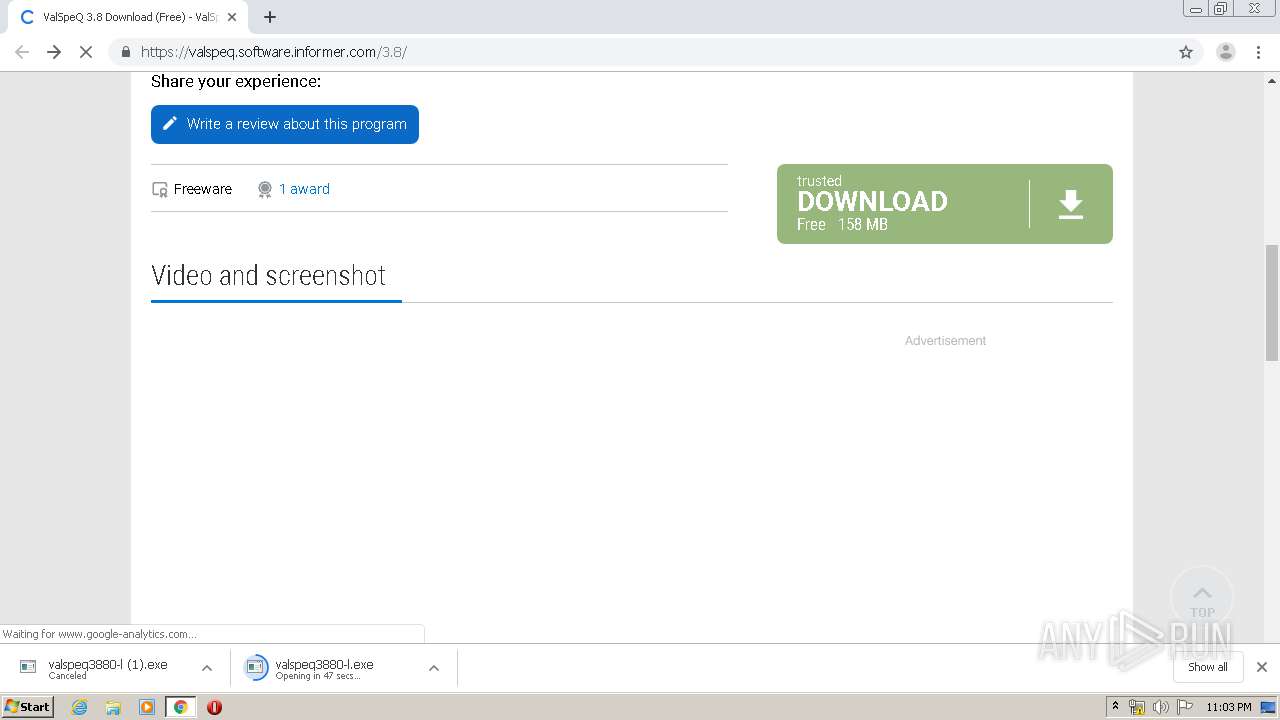1280x720 pixels.
Task: Click Write a review about this program
Action: 285,124
